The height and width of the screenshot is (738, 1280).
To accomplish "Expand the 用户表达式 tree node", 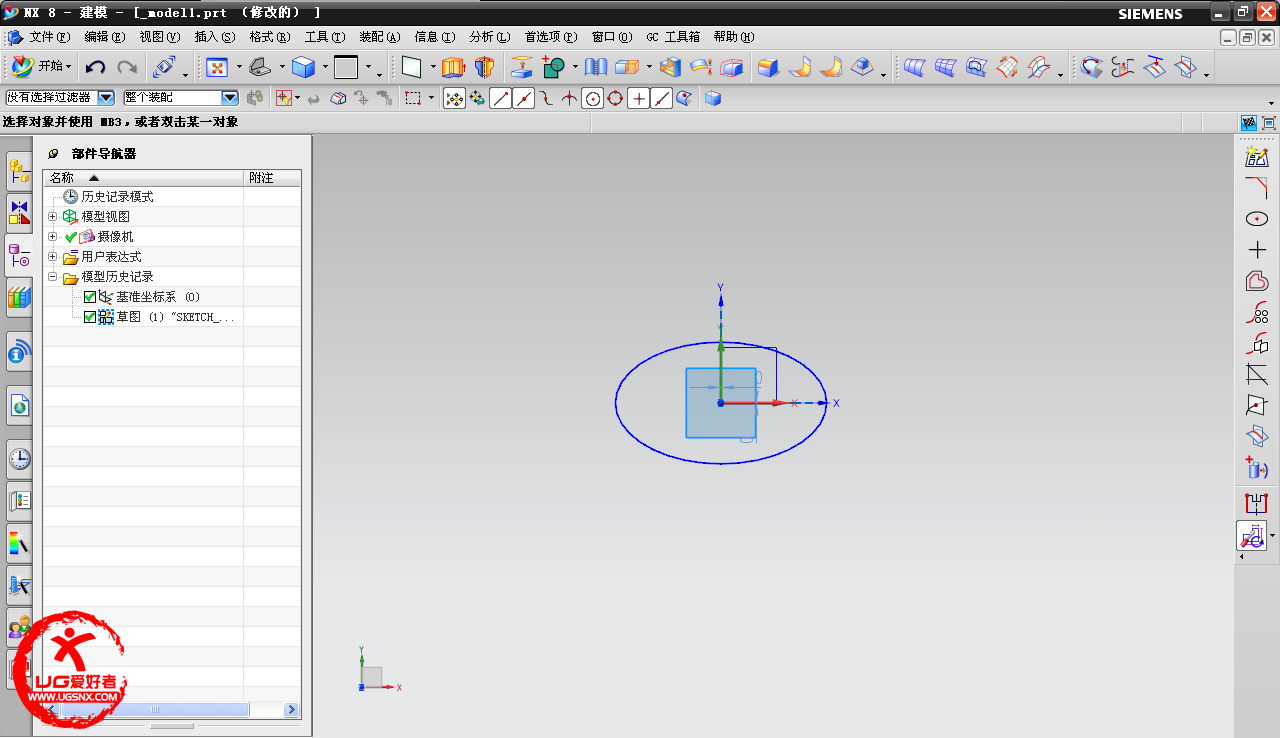I will [52, 257].
